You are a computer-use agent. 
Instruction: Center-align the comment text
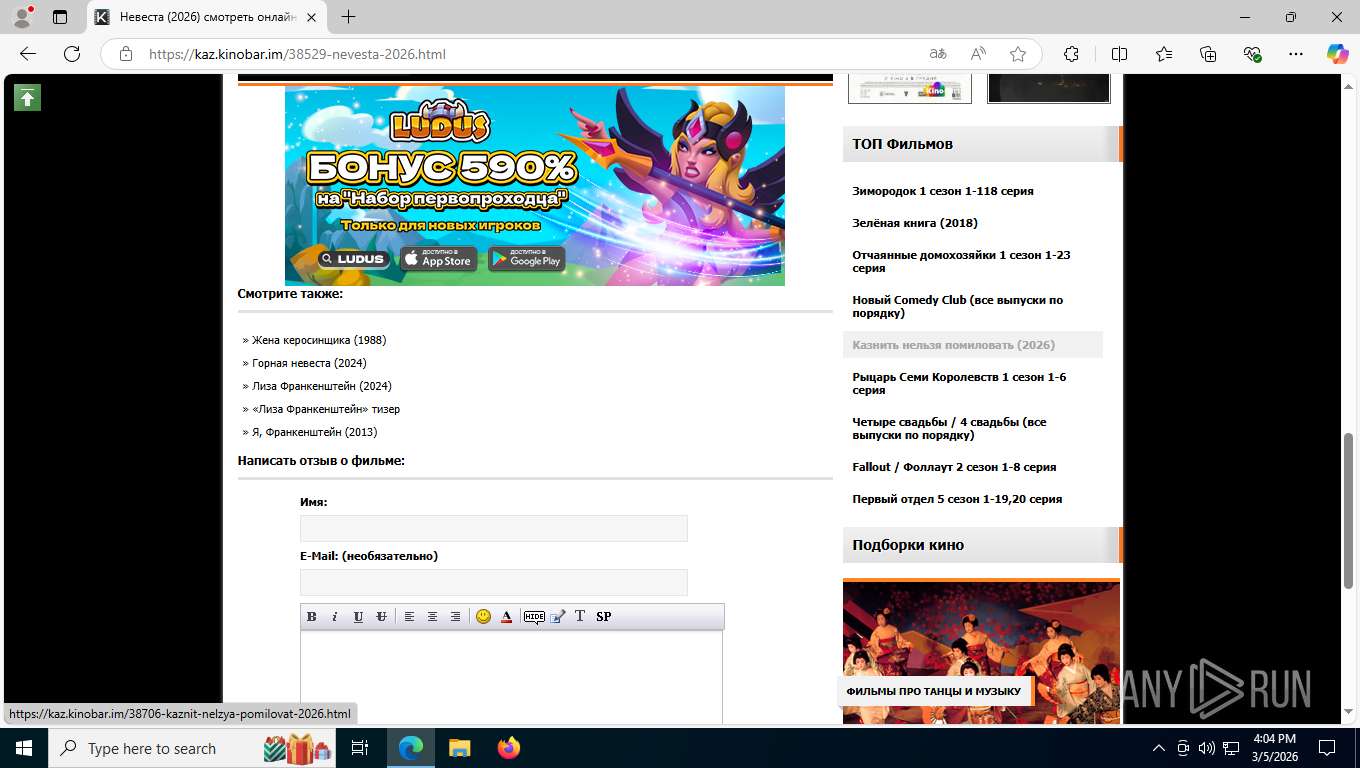point(432,617)
